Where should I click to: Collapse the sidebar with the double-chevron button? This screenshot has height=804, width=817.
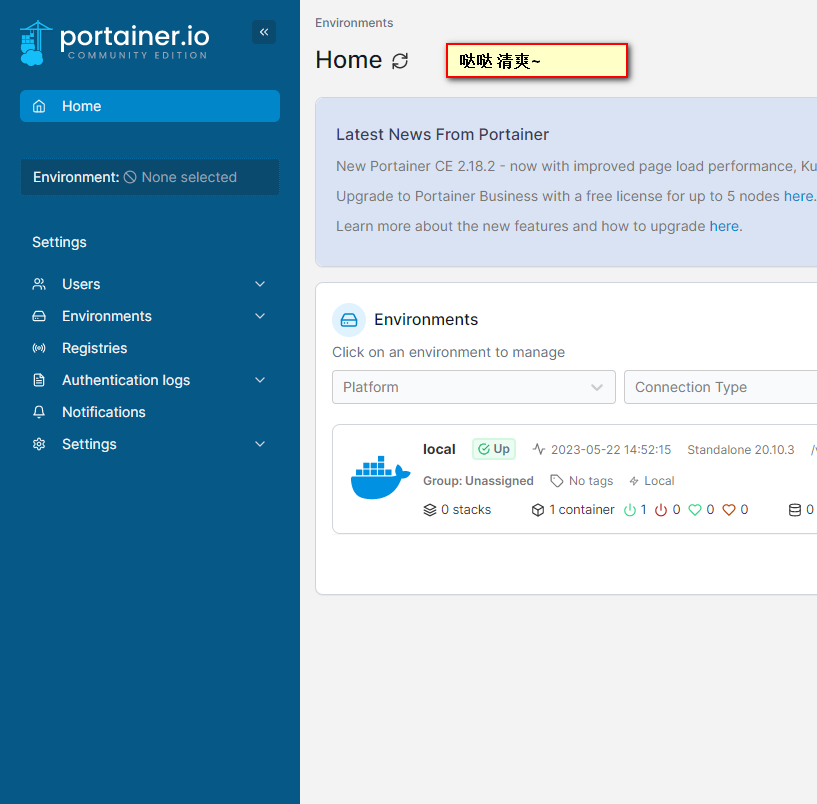point(264,32)
